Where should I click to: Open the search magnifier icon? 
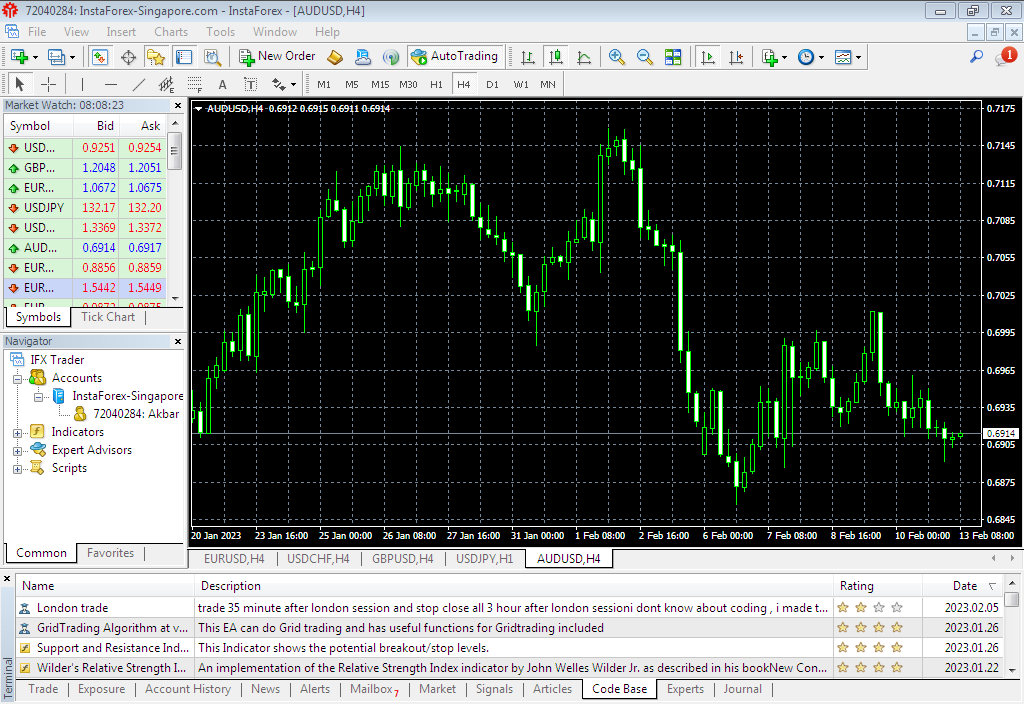[976, 57]
